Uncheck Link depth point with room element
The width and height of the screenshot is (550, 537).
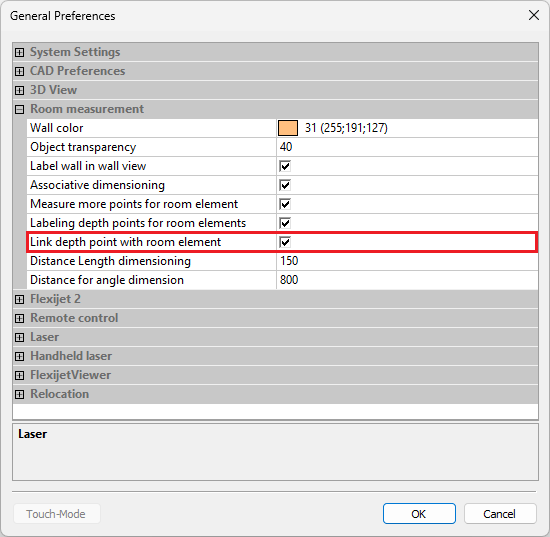point(285,242)
